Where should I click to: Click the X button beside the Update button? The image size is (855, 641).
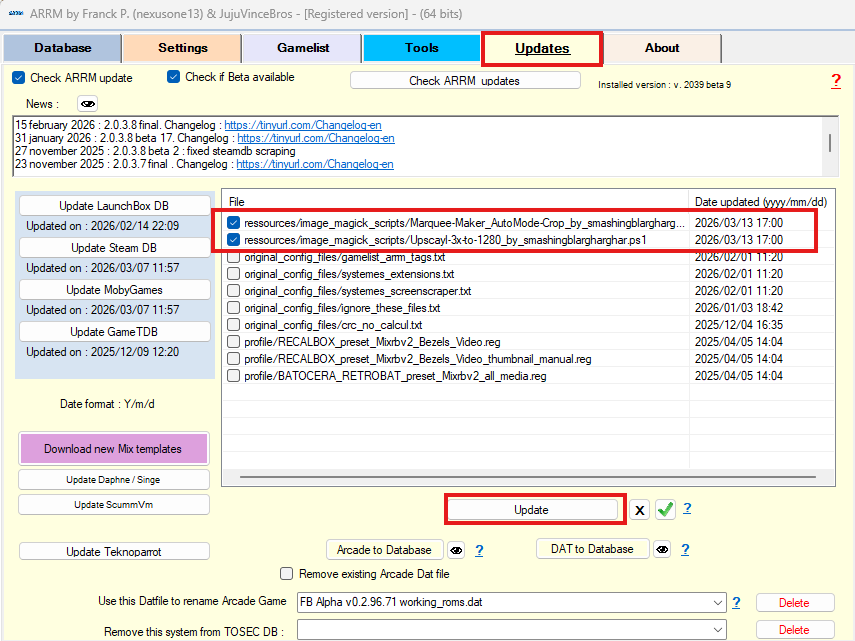640,510
